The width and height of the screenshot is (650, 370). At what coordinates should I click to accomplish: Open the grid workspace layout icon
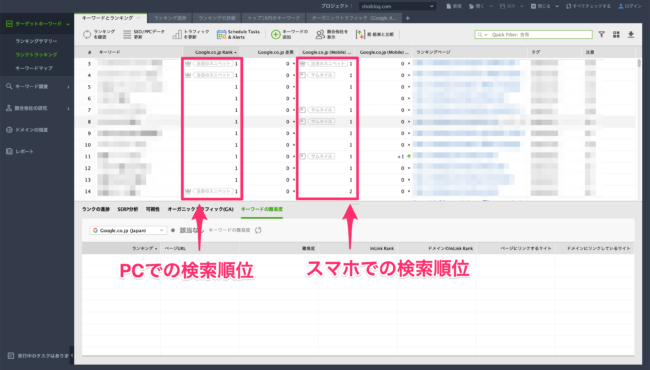click(x=616, y=34)
